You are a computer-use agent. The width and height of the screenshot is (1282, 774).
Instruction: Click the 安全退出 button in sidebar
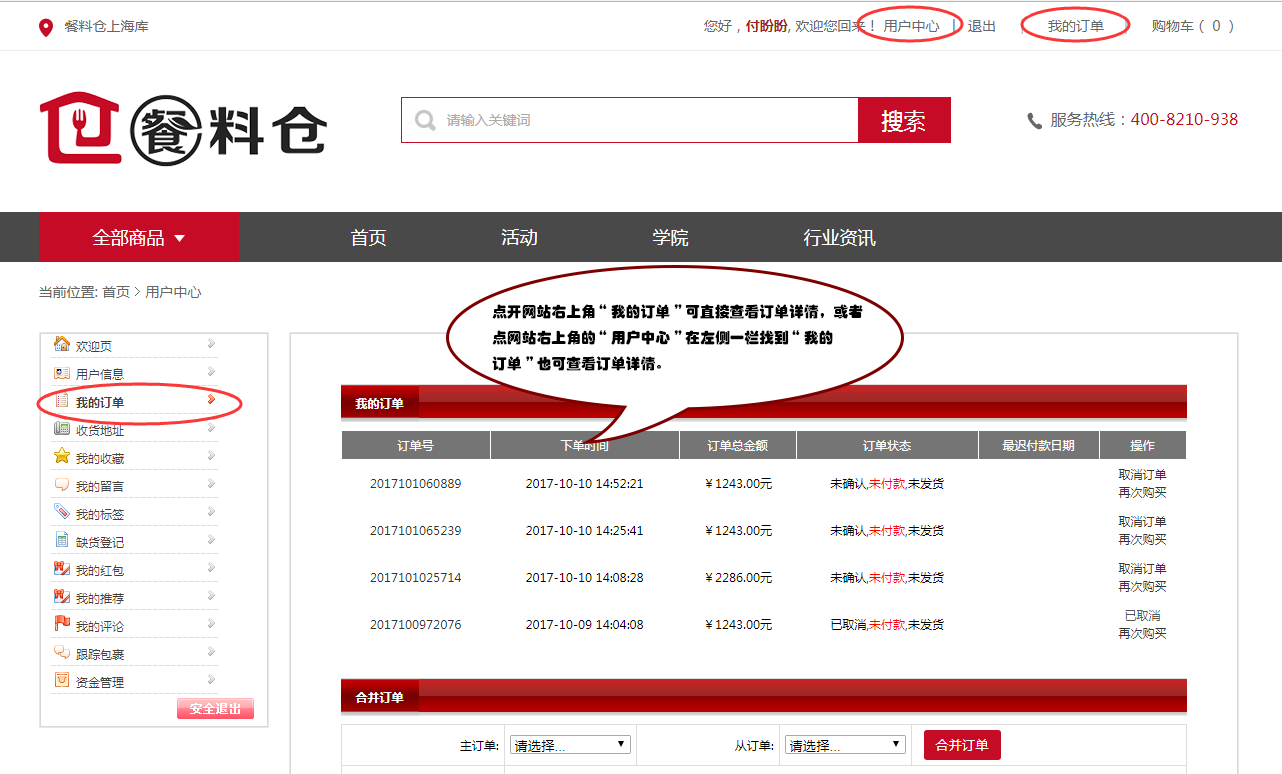215,709
